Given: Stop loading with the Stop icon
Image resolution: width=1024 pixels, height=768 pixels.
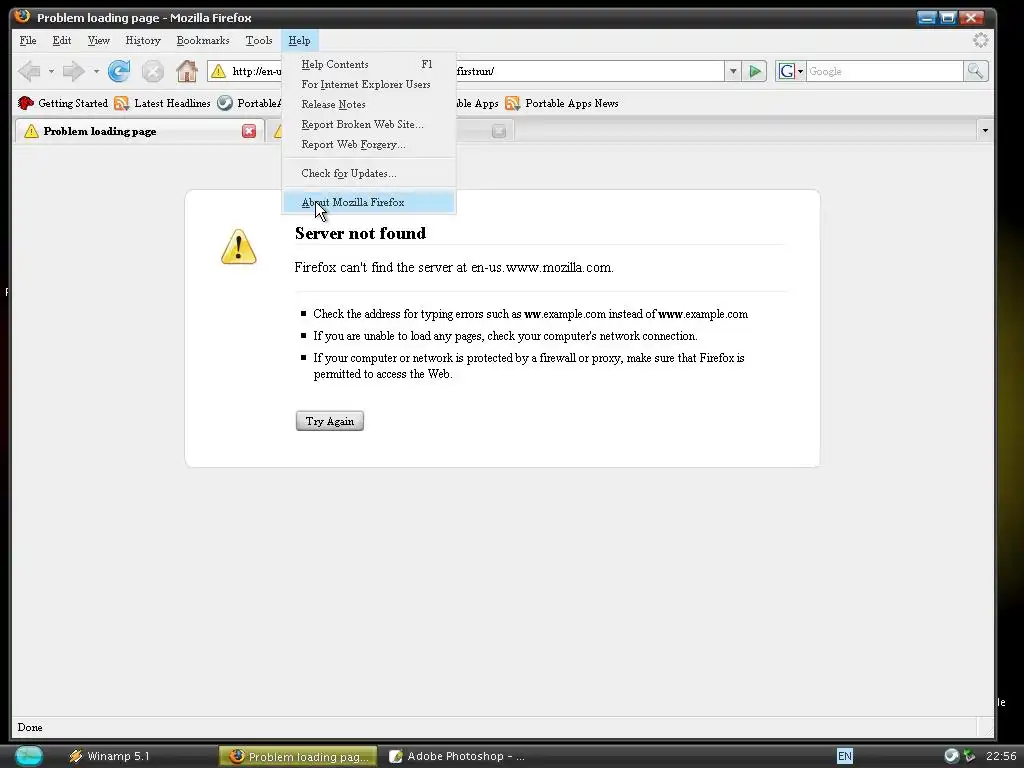Looking at the screenshot, I should tap(153, 71).
